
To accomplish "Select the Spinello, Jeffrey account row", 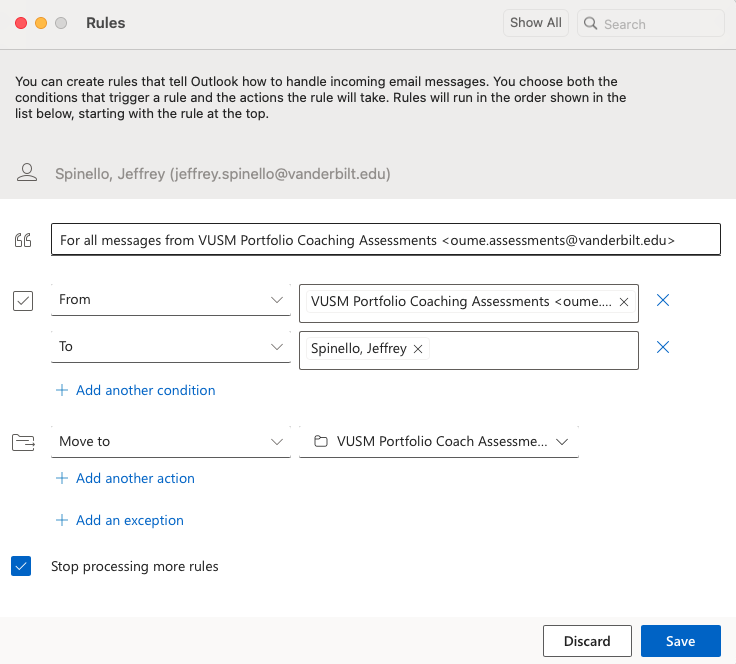I will pos(222,174).
